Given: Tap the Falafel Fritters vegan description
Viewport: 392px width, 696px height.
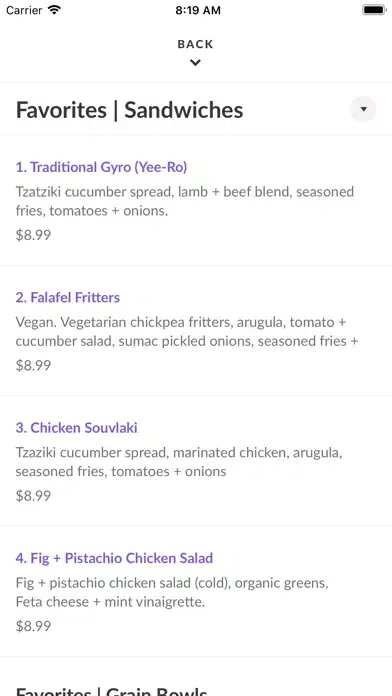Looking at the screenshot, I should (187, 332).
